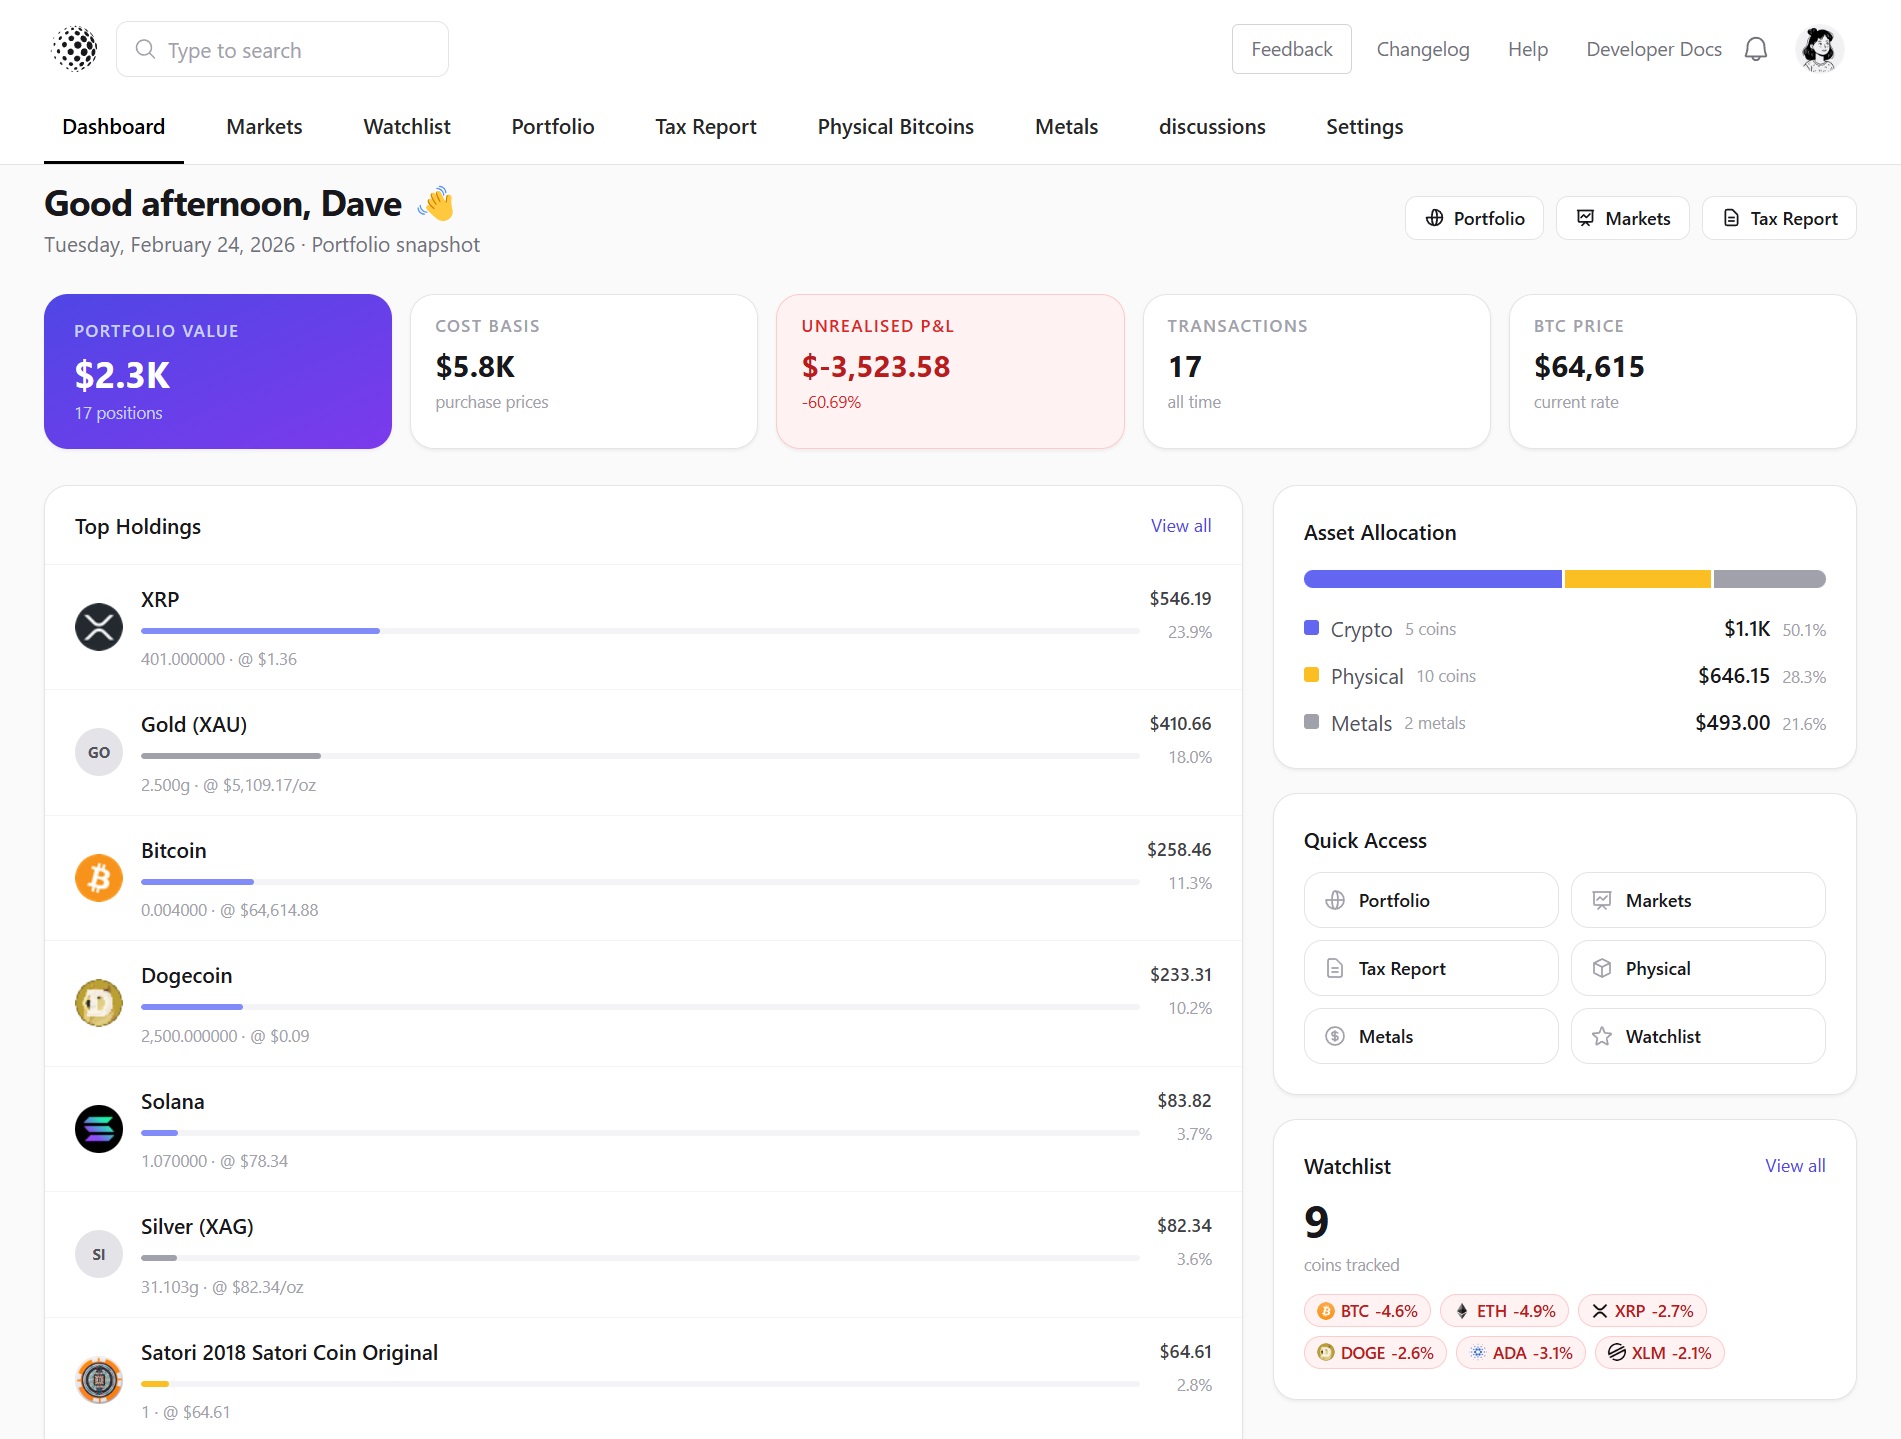The image size is (1901, 1439).
Task: Click View all in Top Holdings
Action: tap(1180, 526)
